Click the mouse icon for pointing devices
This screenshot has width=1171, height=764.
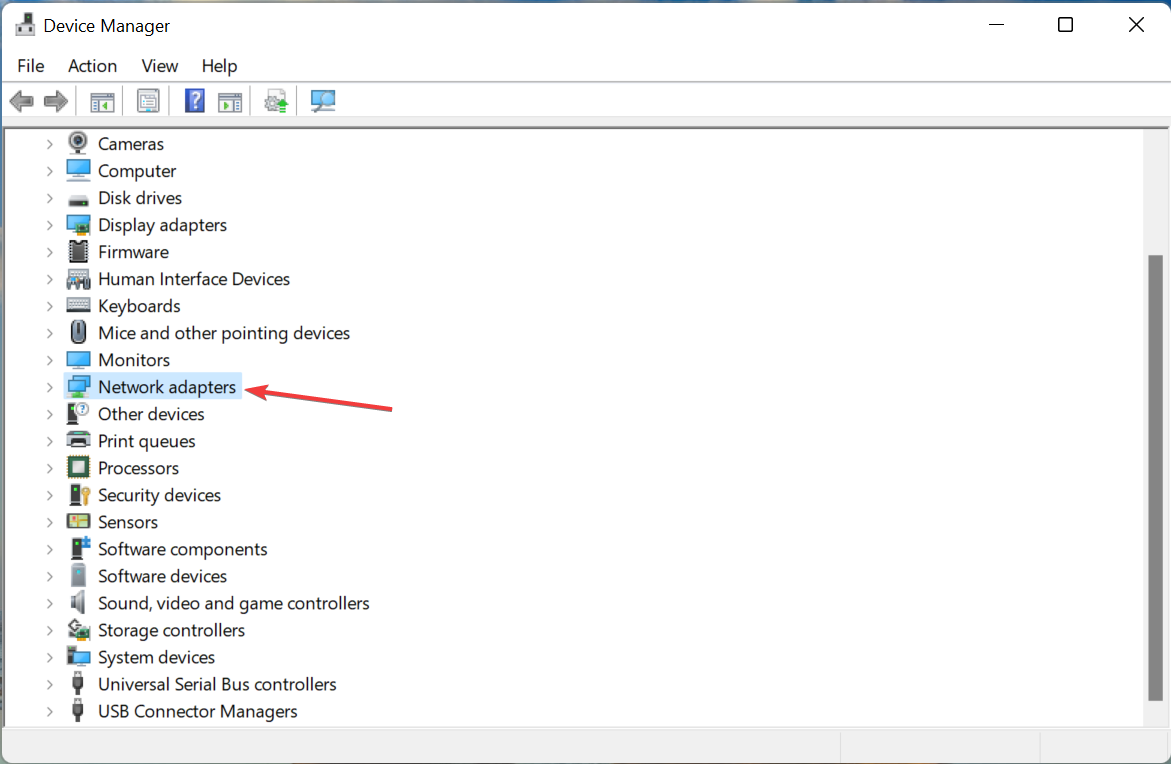point(78,332)
